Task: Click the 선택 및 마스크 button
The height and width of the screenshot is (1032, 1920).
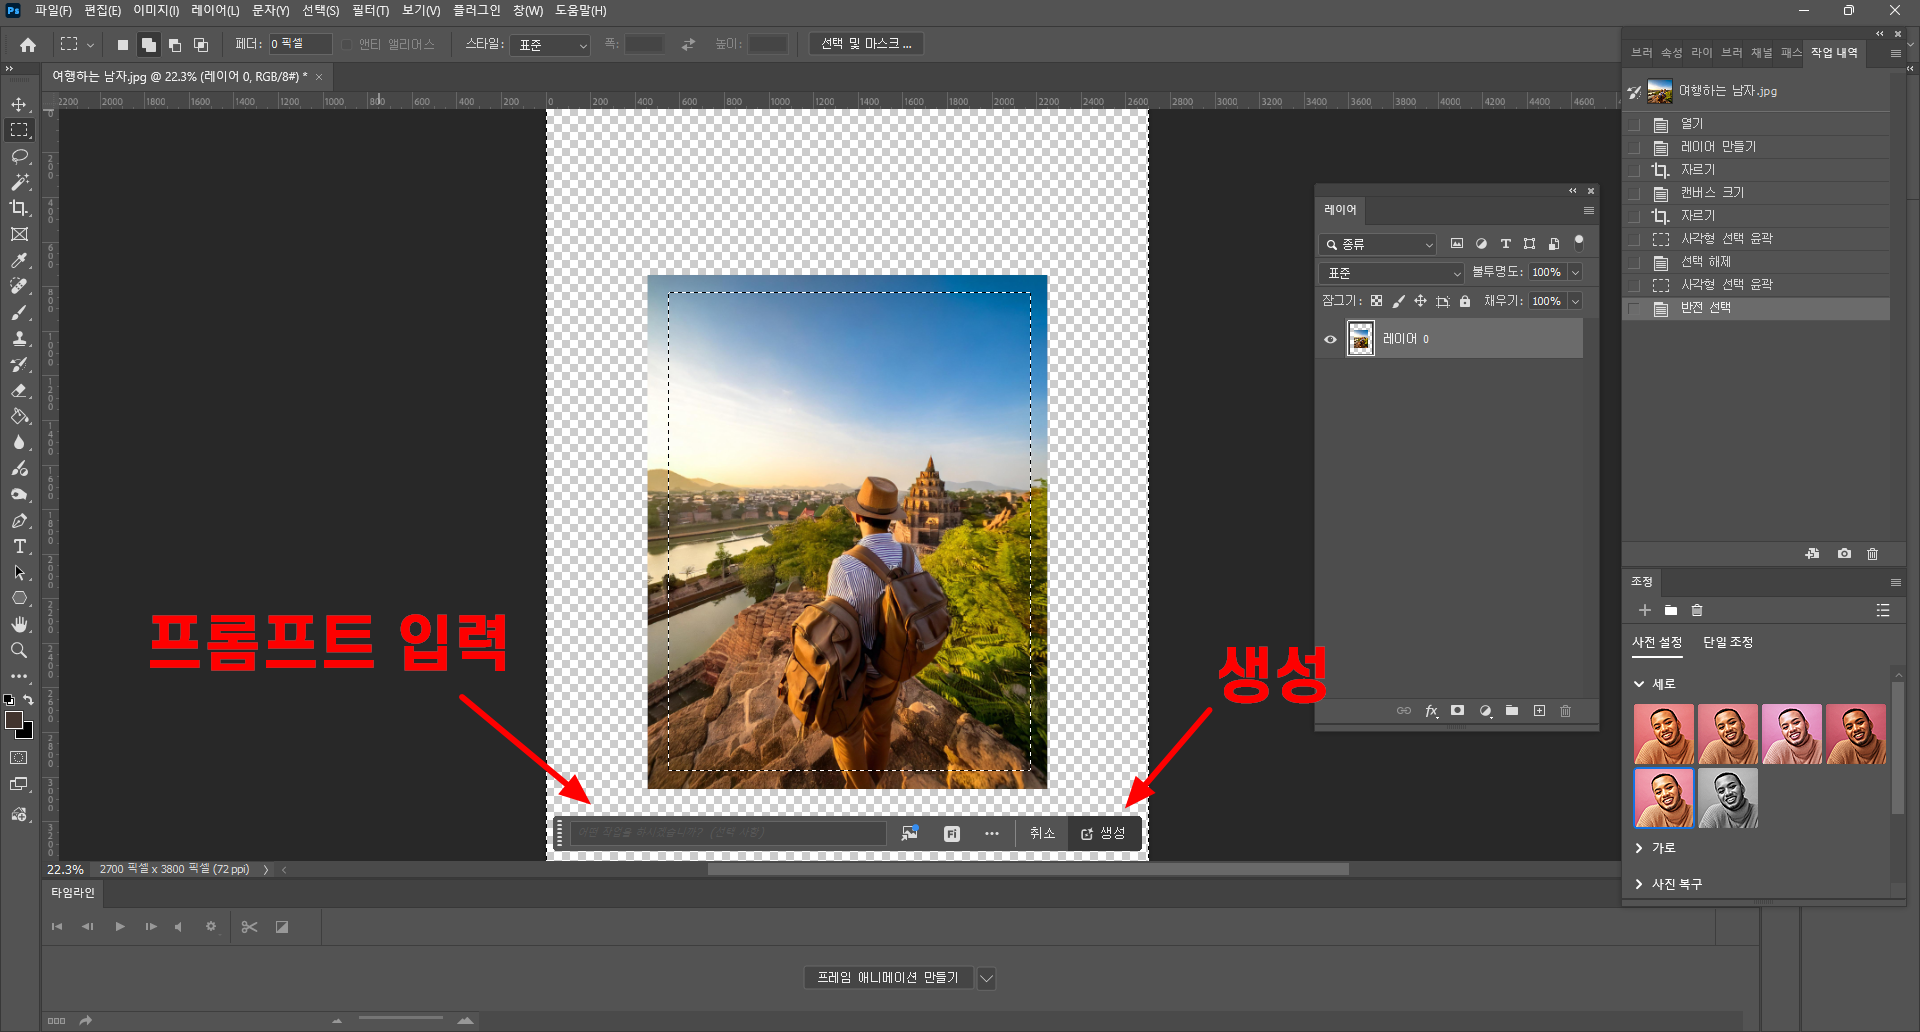Action: [865, 44]
